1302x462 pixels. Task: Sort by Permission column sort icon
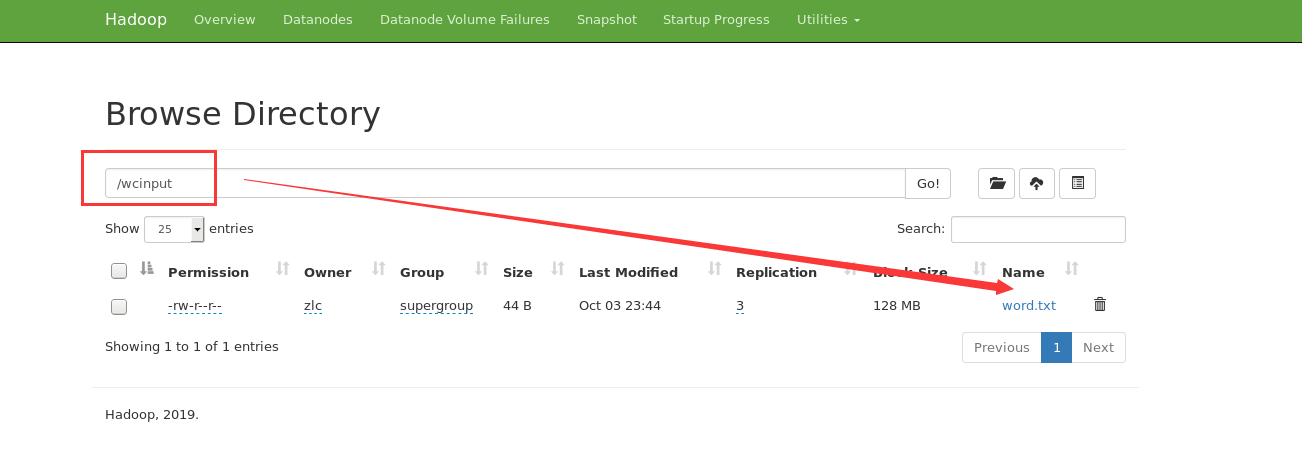point(282,269)
